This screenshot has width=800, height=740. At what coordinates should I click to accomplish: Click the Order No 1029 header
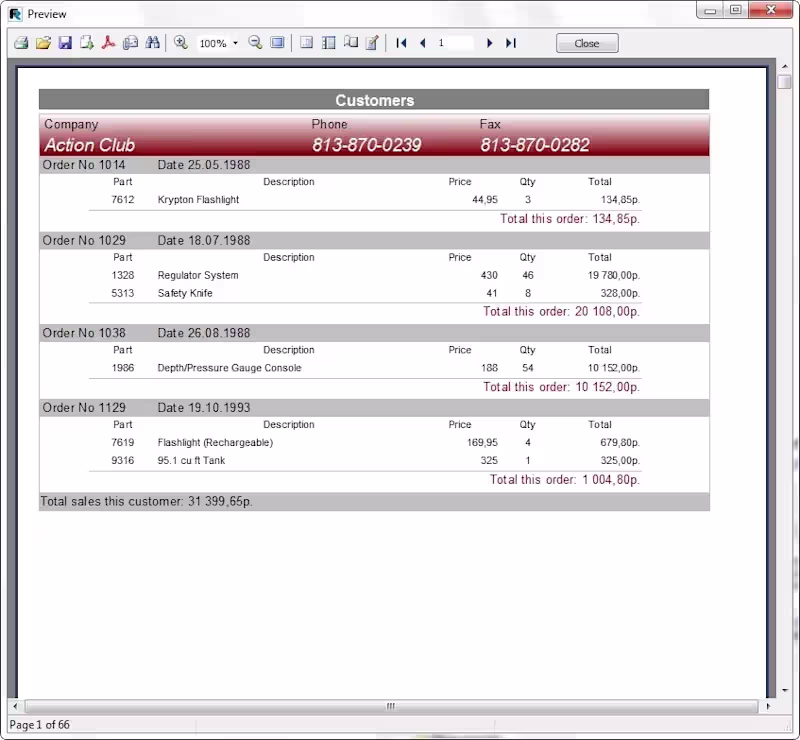pyautogui.click(x=84, y=240)
